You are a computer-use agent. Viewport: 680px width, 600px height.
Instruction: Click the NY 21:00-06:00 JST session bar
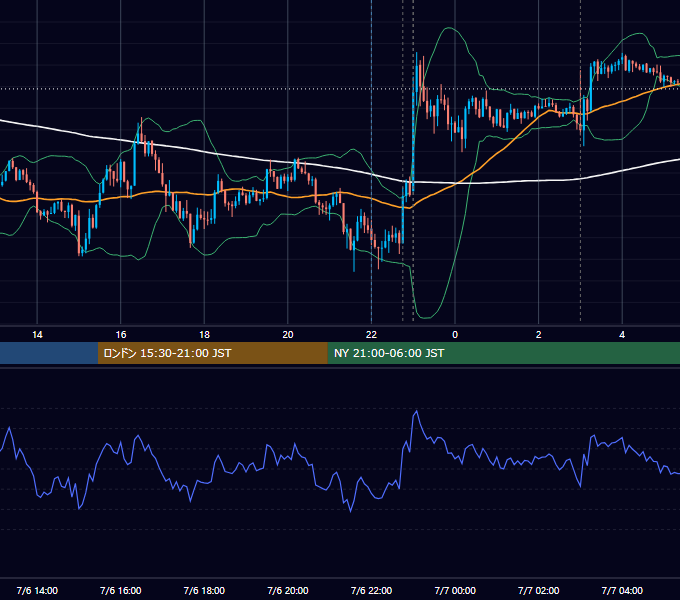pyautogui.click(x=503, y=353)
